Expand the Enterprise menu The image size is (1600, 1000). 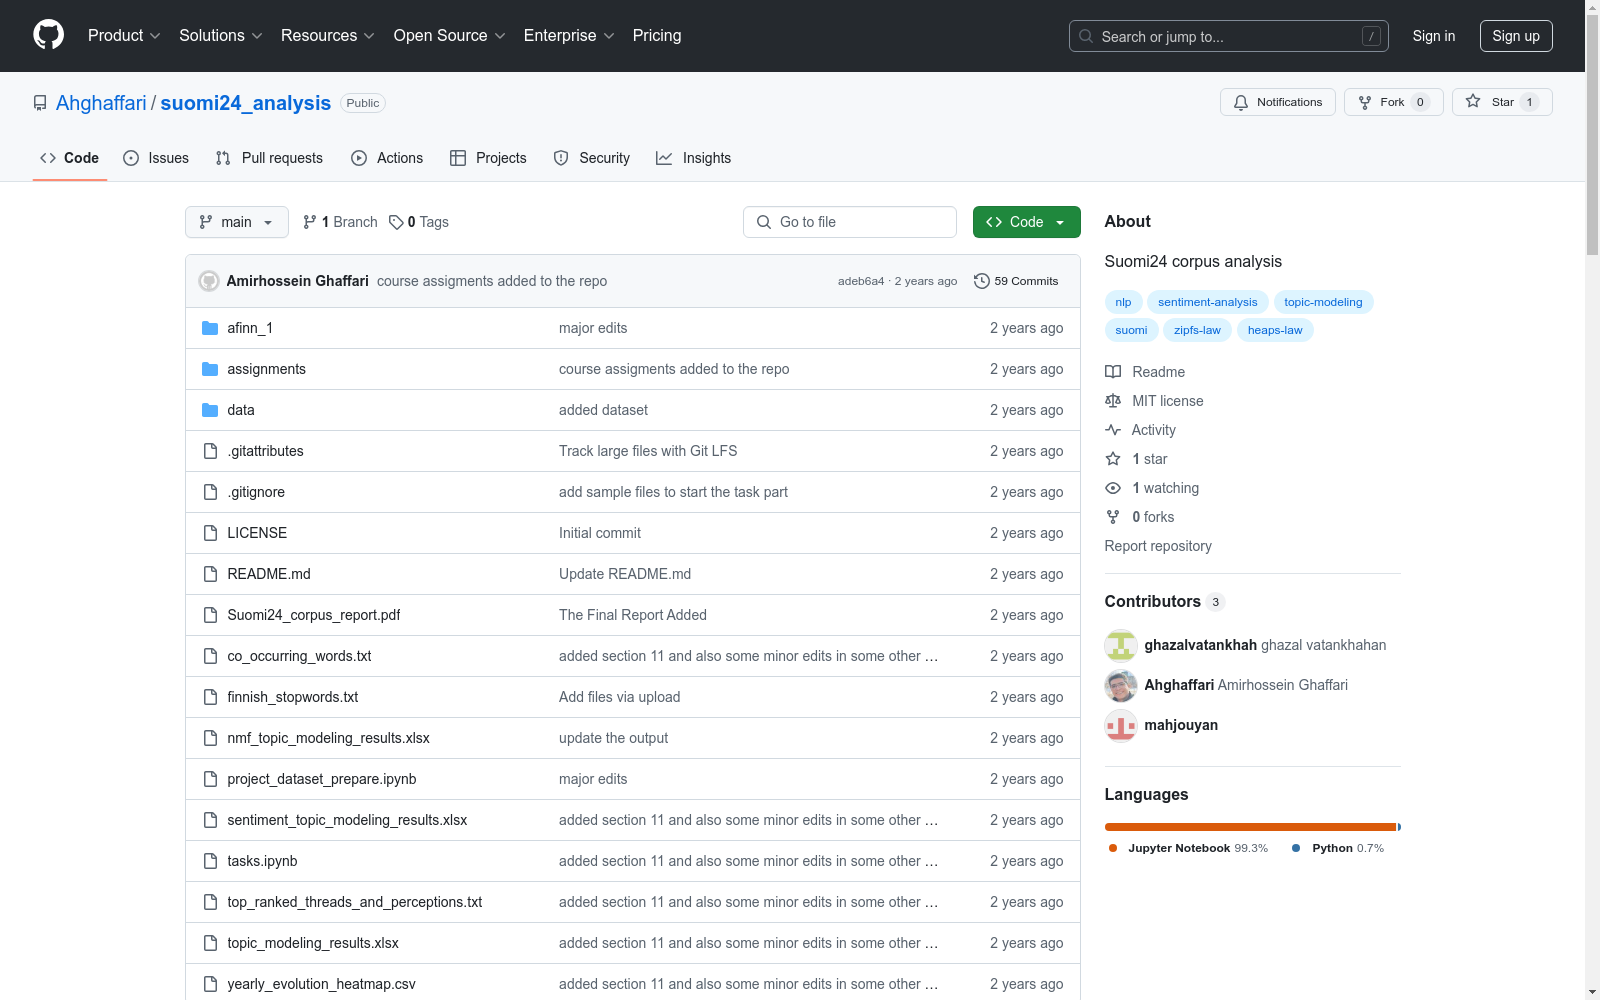(569, 36)
